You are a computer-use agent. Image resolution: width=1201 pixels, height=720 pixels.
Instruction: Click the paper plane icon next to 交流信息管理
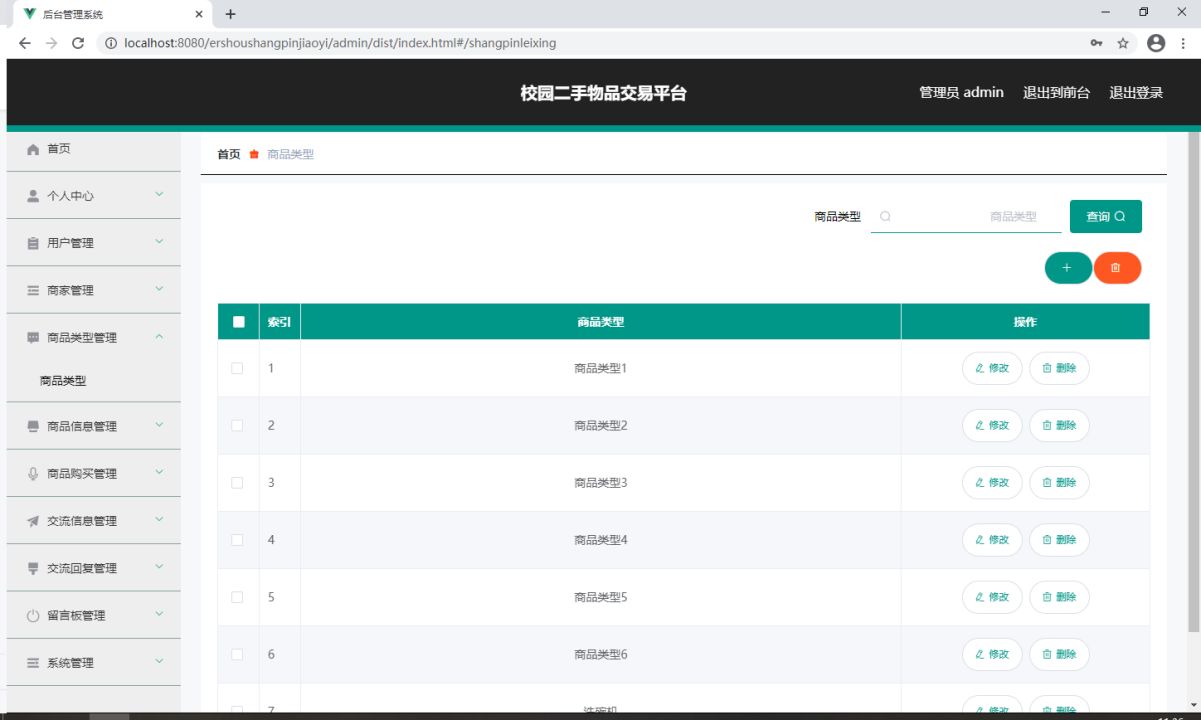tap(33, 521)
